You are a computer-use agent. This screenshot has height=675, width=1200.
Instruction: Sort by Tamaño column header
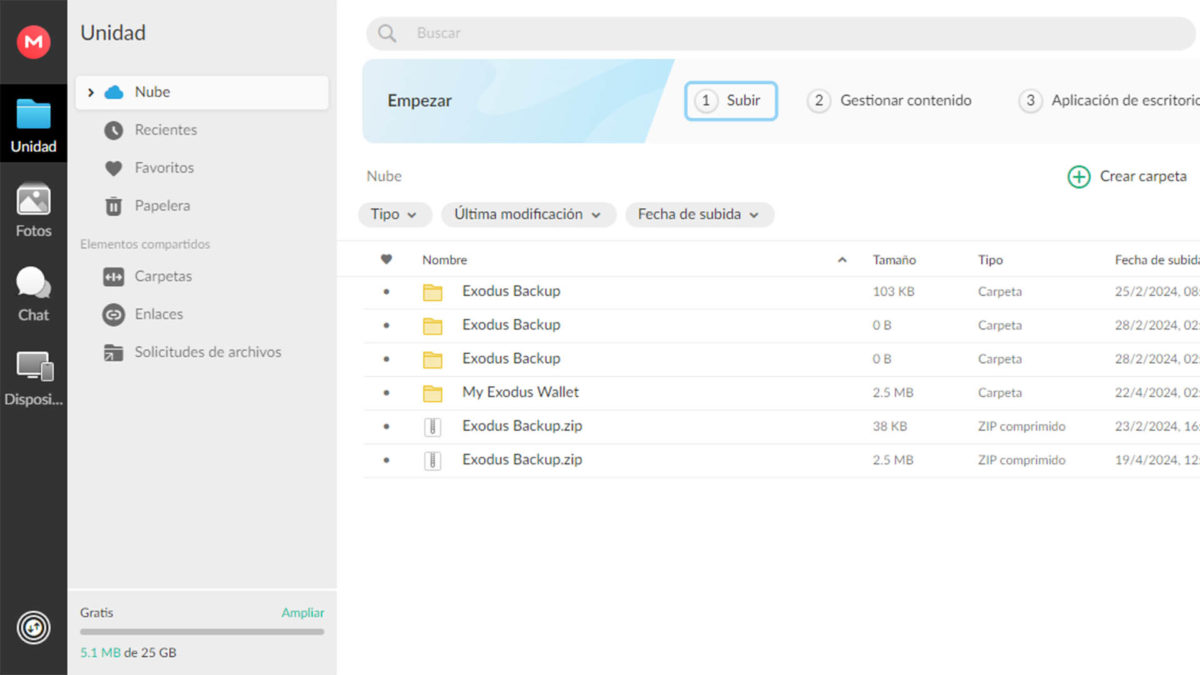tap(894, 260)
